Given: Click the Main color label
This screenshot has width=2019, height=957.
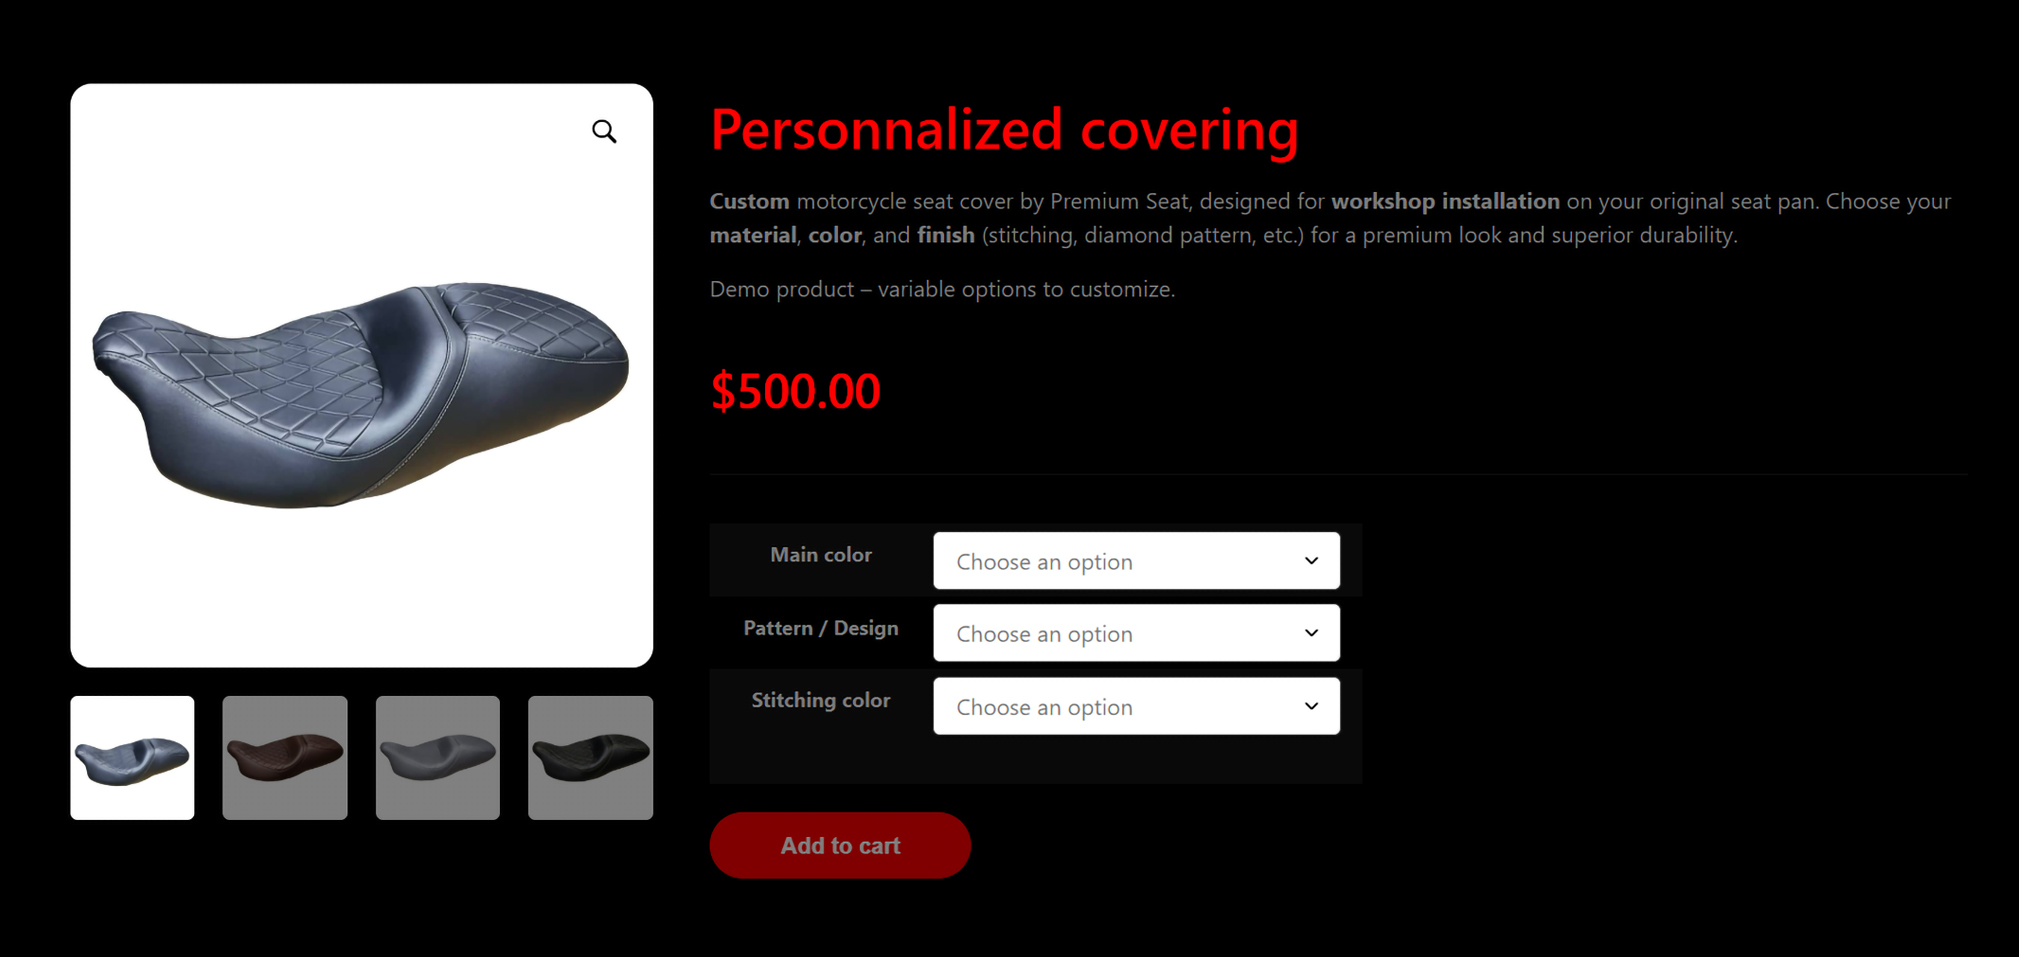Looking at the screenshot, I should click(821, 555).
